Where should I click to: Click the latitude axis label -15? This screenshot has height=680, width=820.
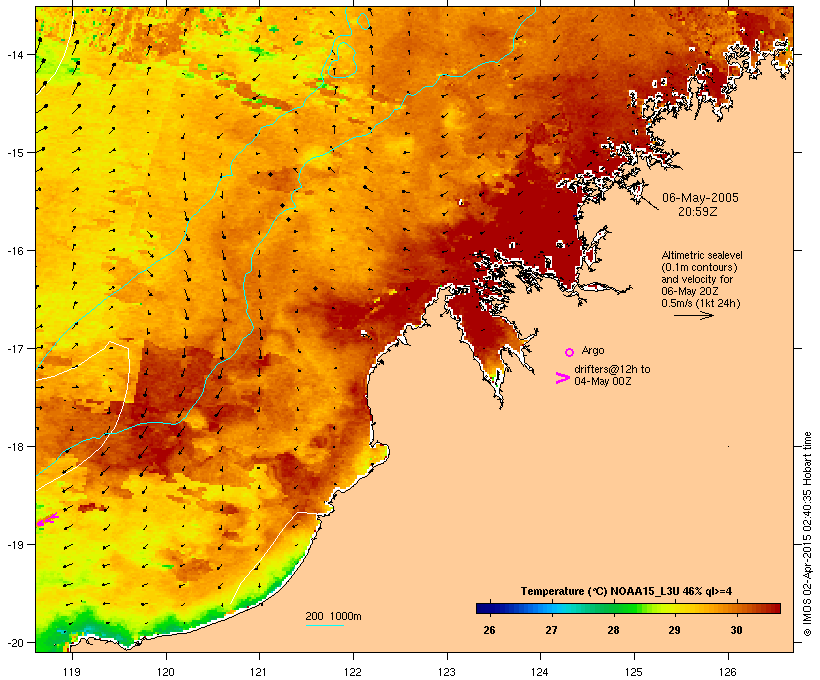tap(14, 153)
